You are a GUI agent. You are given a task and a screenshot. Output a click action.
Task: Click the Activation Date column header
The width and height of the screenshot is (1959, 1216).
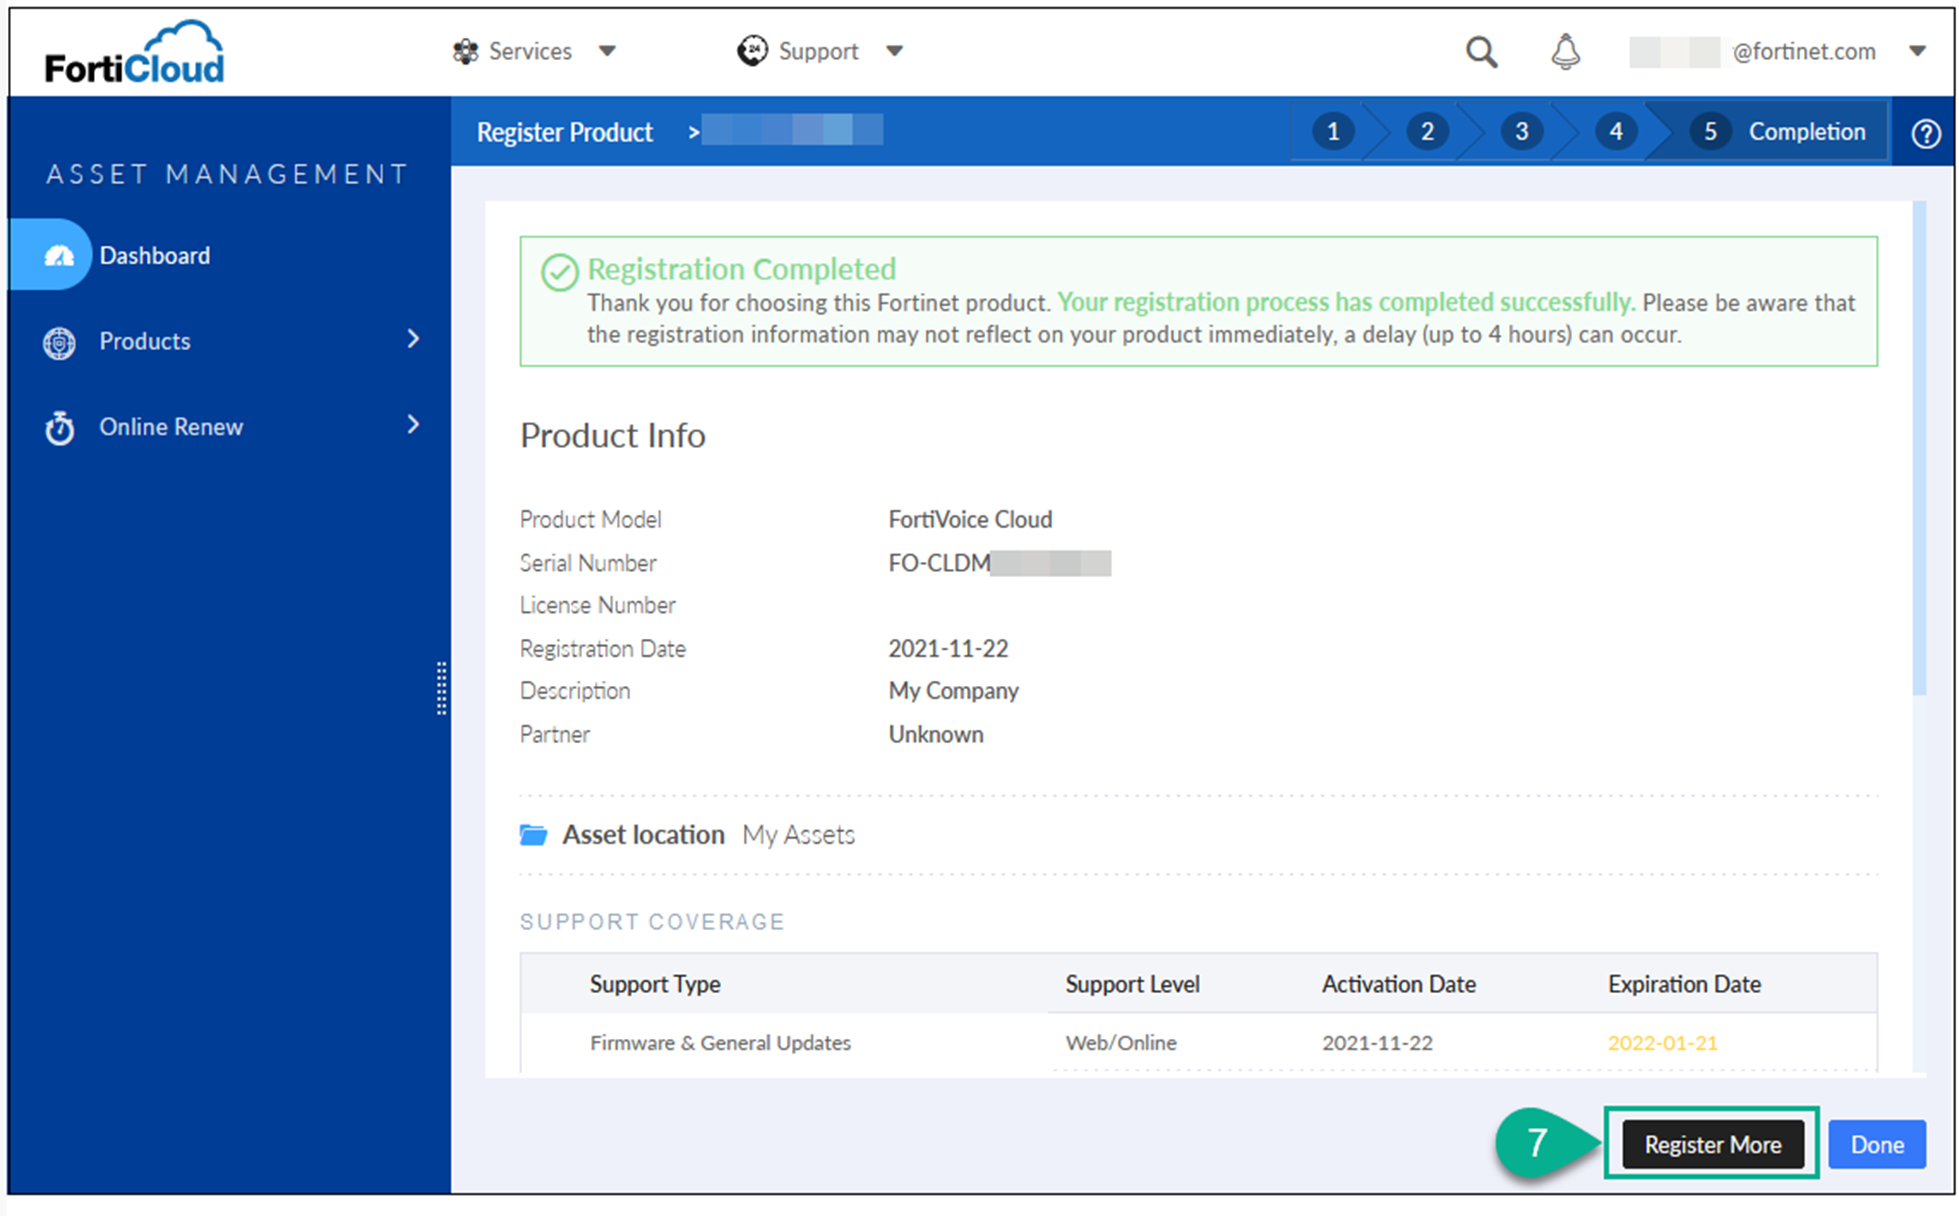pos(1398,984)
